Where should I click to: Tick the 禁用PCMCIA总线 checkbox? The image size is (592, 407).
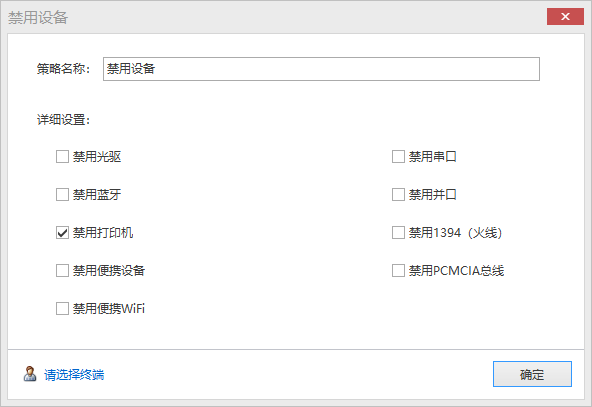click(x=398, y=271)
